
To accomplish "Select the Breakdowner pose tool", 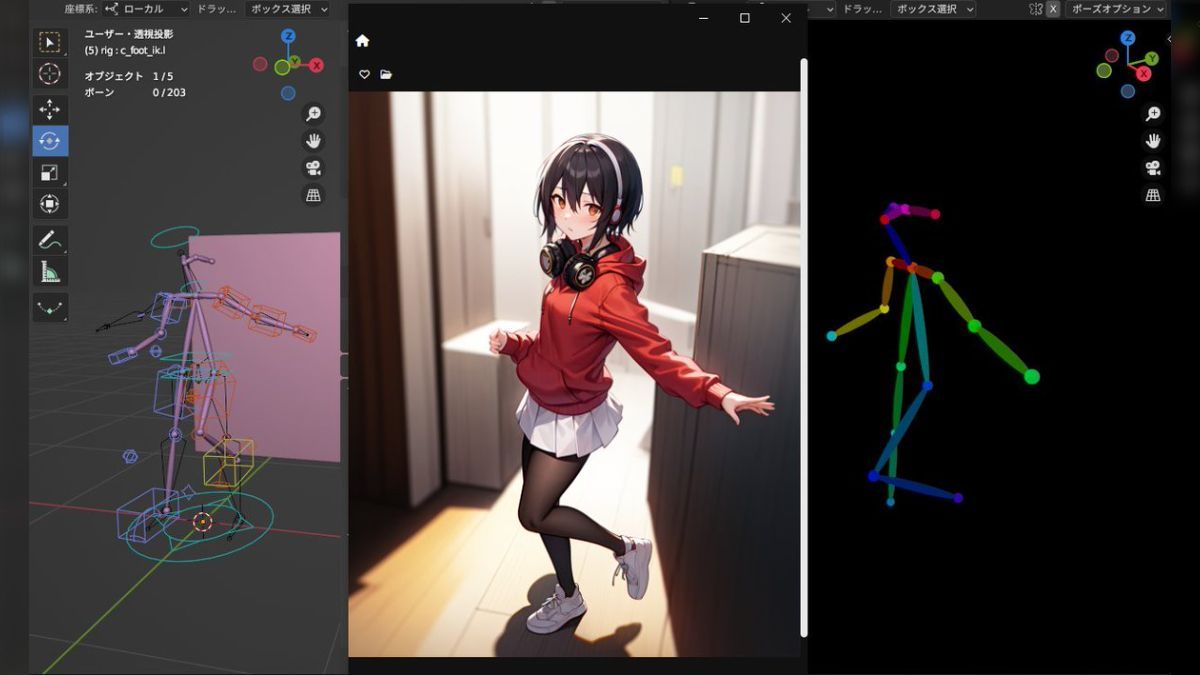I will point(49,307).
